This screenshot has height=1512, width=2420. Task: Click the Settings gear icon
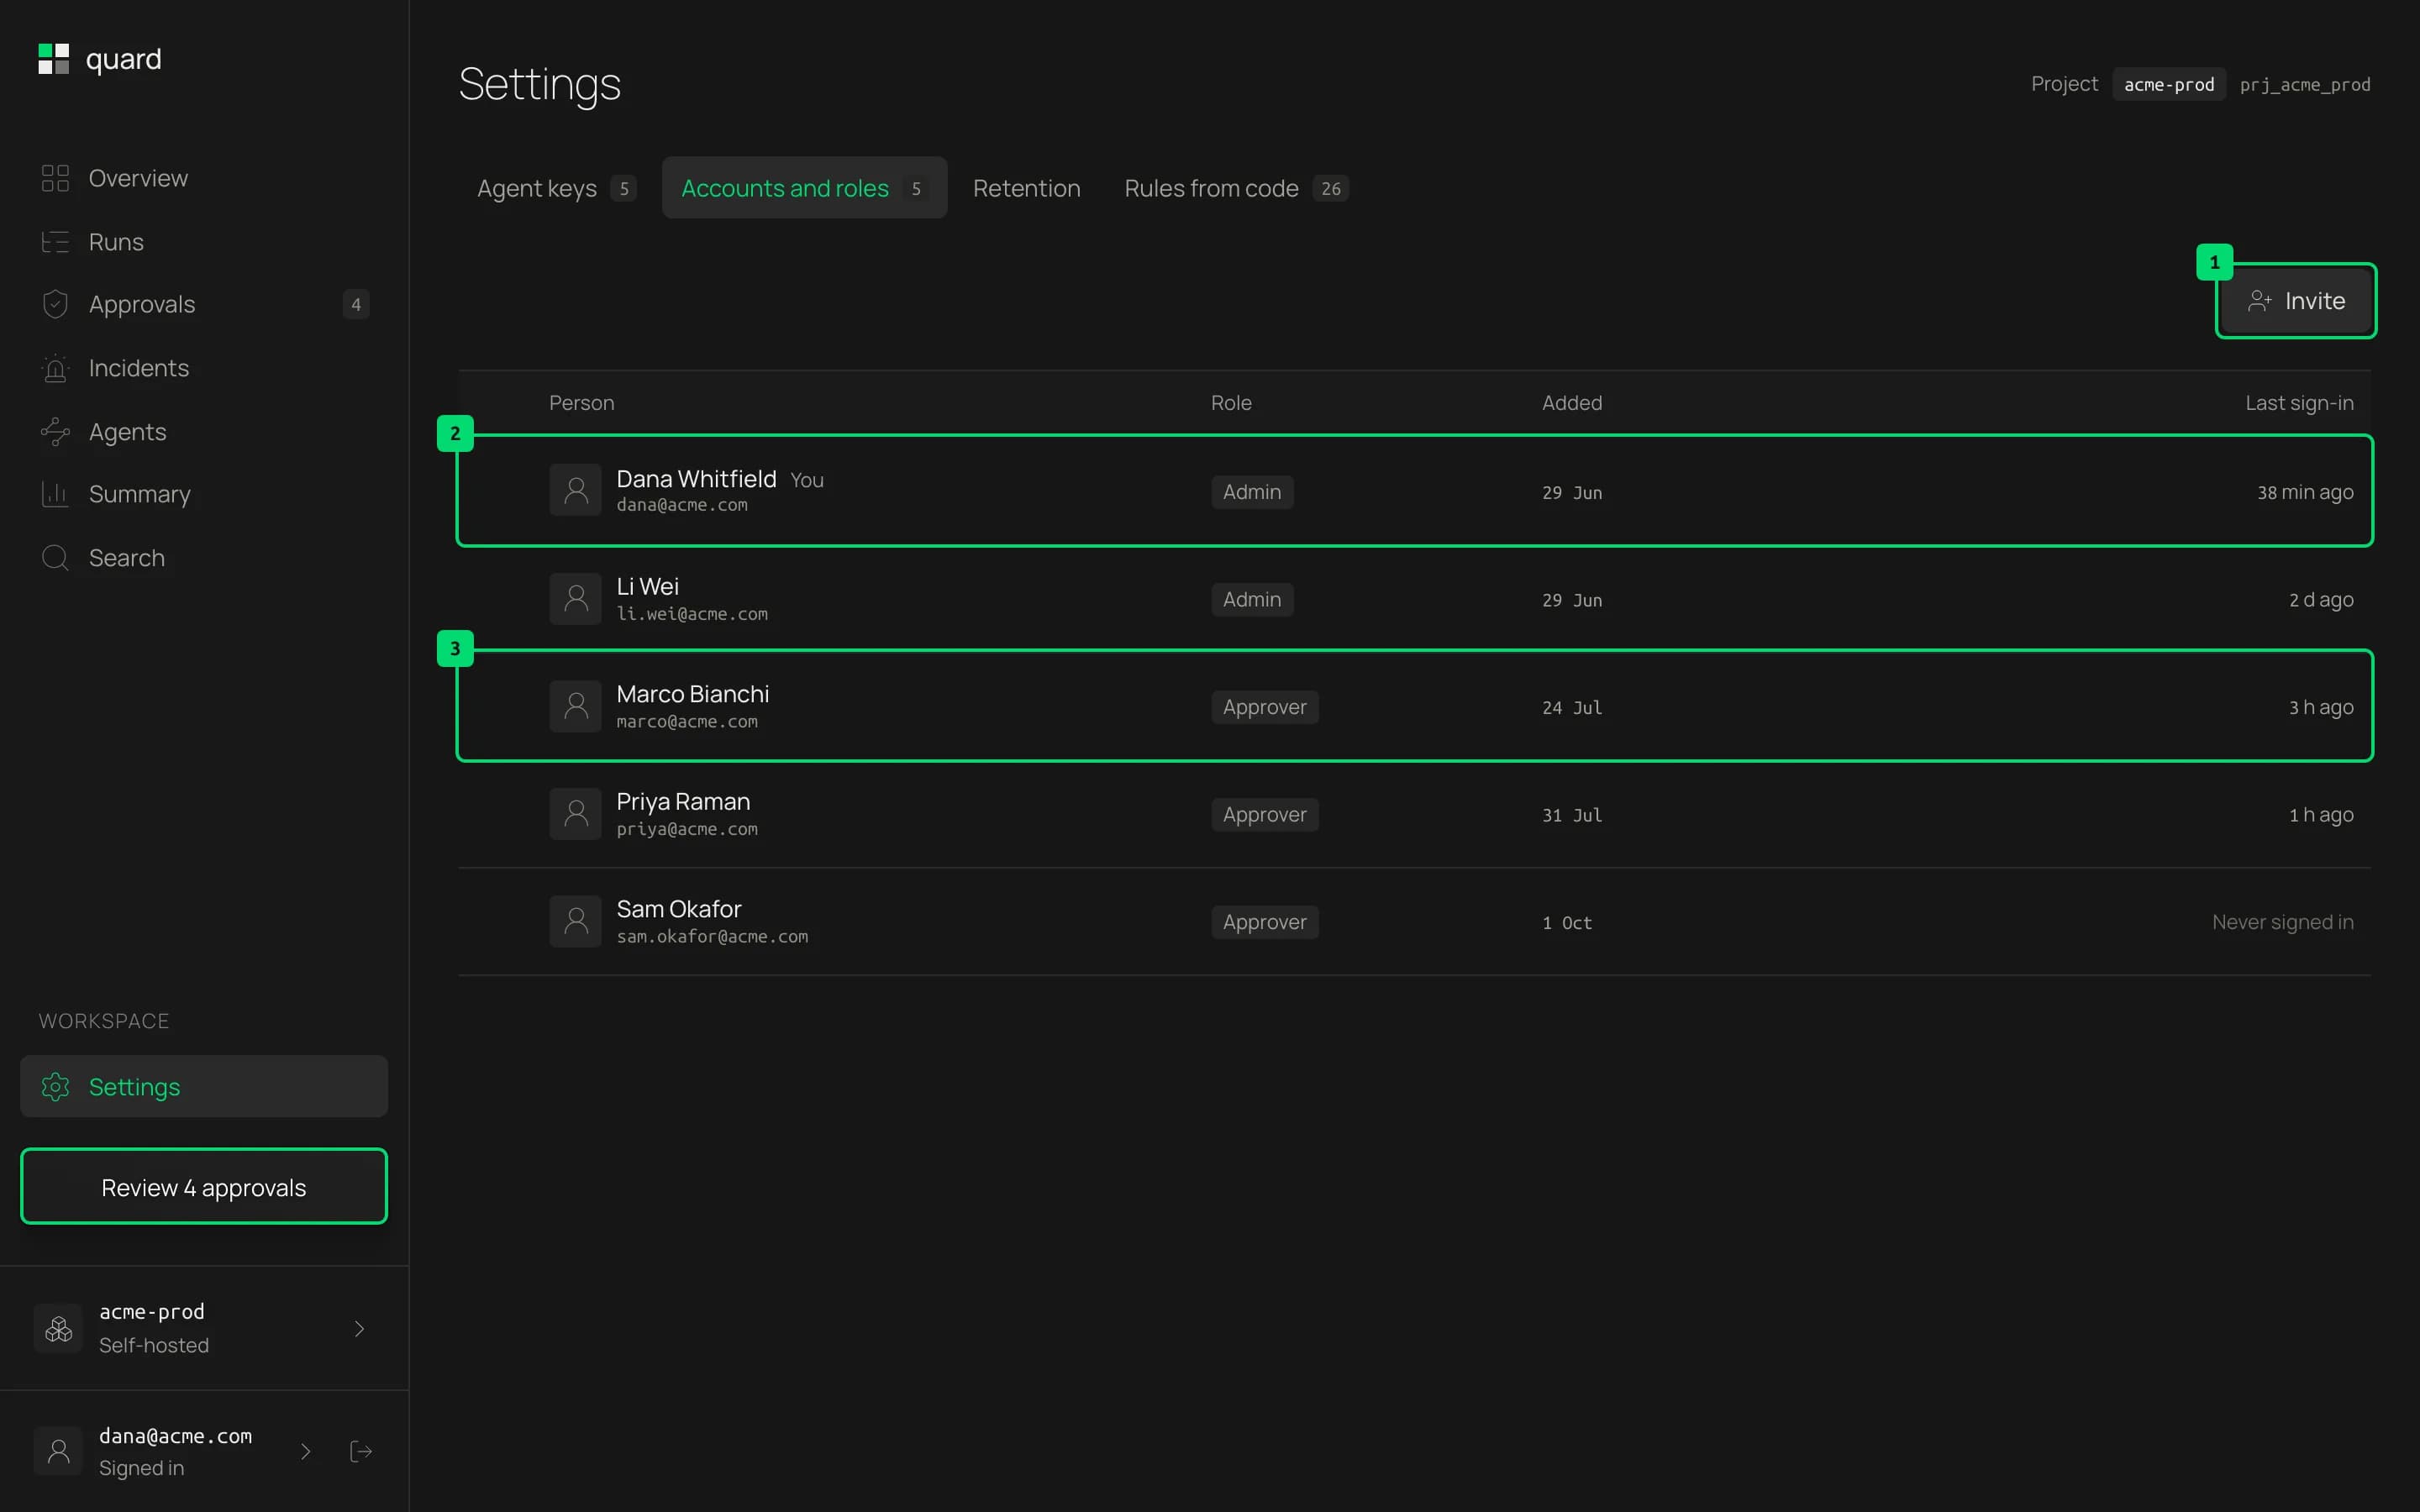point(55,1087)
